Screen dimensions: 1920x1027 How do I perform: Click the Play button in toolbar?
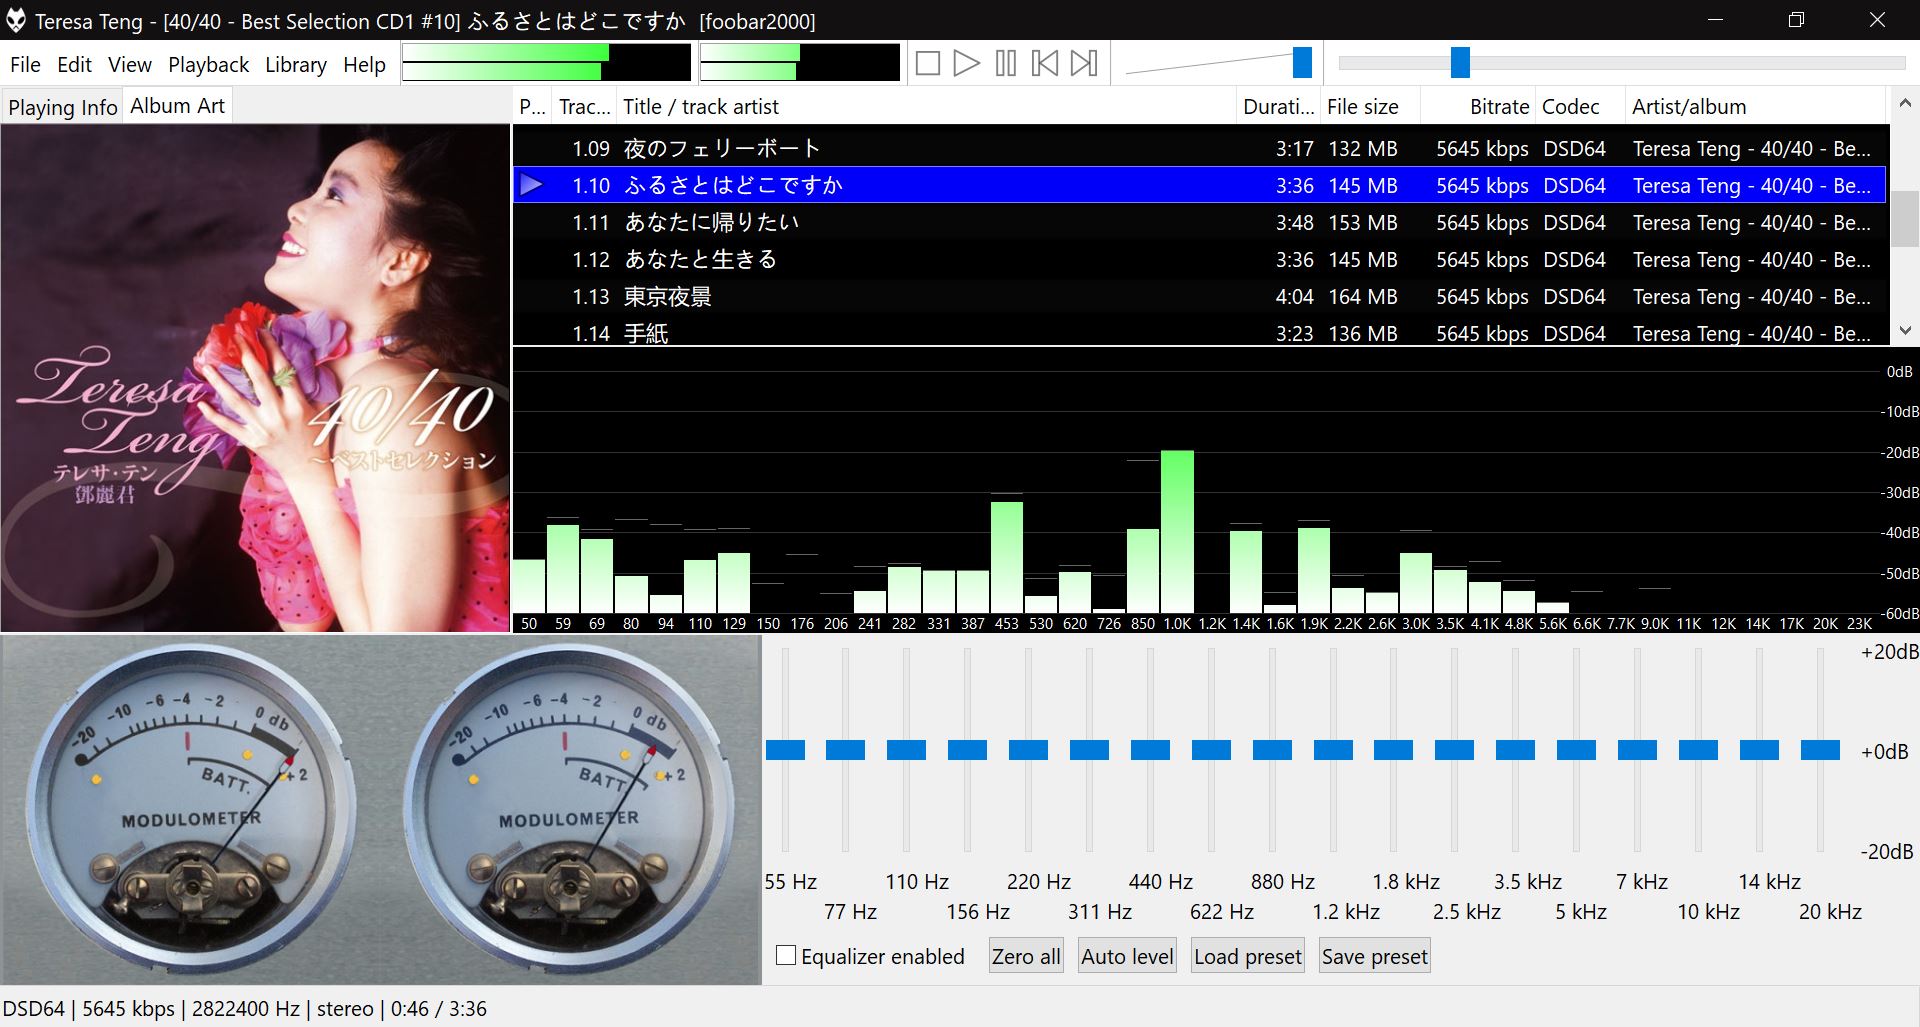pyautogui.click(x=966, y=64)
